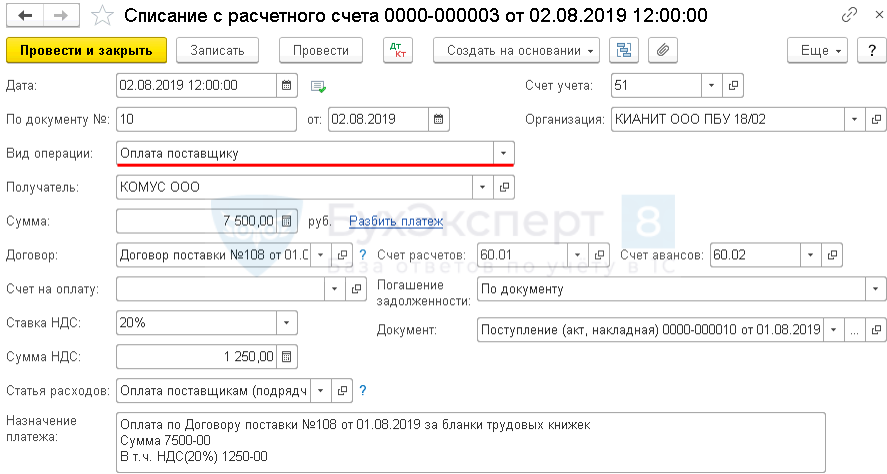Screen dimensions: 887x474
Task: Expand the Организация dropdown list
Action: coord(855,119)
